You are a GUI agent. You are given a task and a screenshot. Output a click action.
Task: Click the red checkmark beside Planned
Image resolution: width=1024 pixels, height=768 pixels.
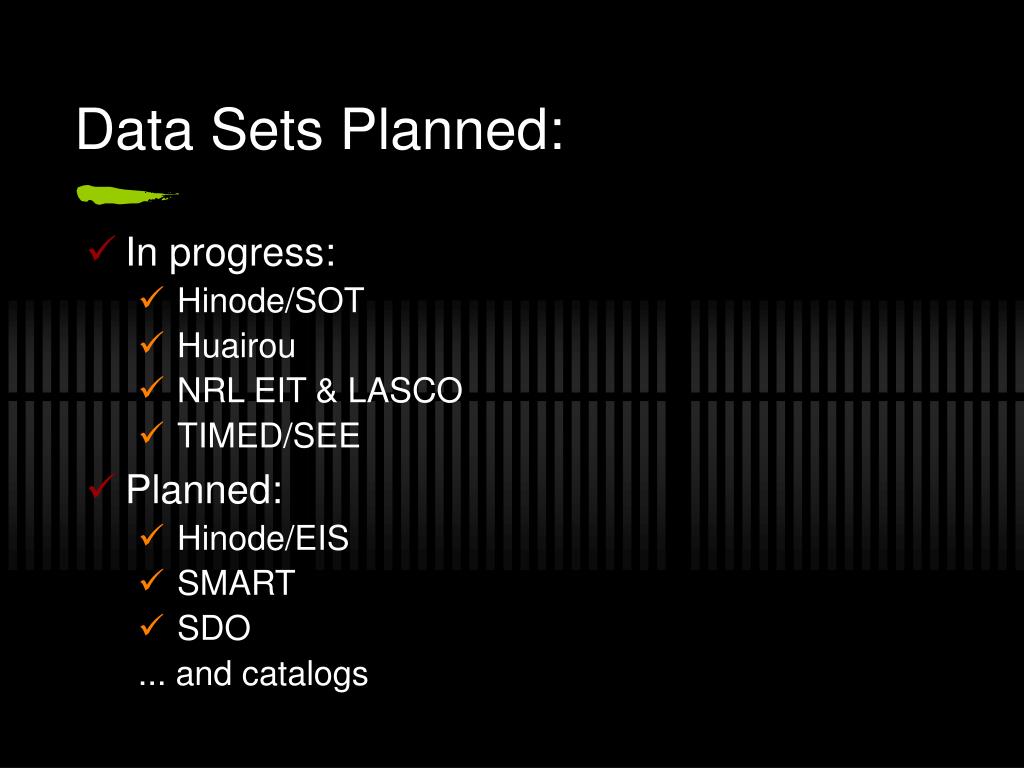tap(102, 487)
